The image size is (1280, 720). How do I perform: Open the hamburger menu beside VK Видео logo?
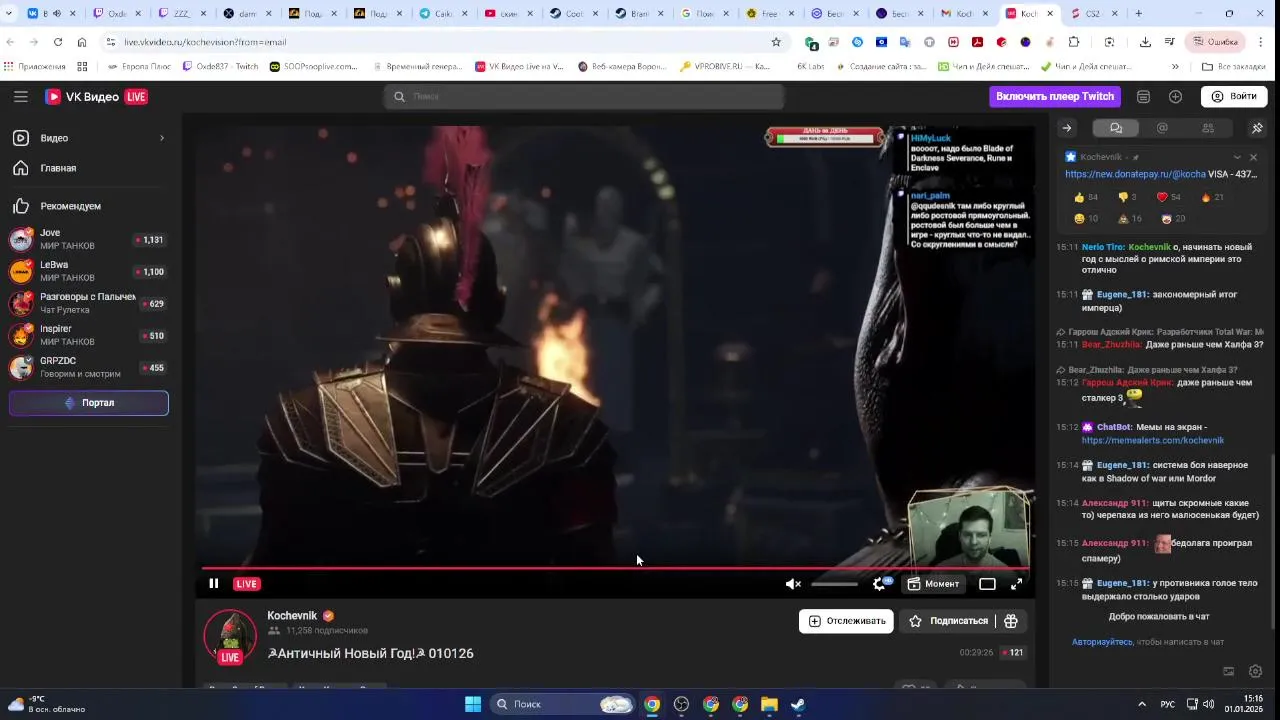click(21, 96)
